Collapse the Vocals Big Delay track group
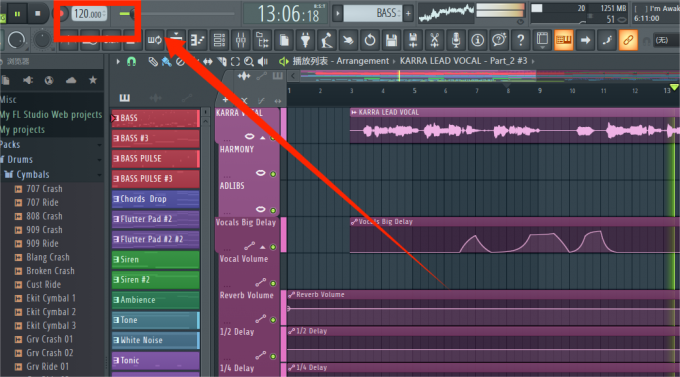The image size is (680, 377). click(262, 247)
